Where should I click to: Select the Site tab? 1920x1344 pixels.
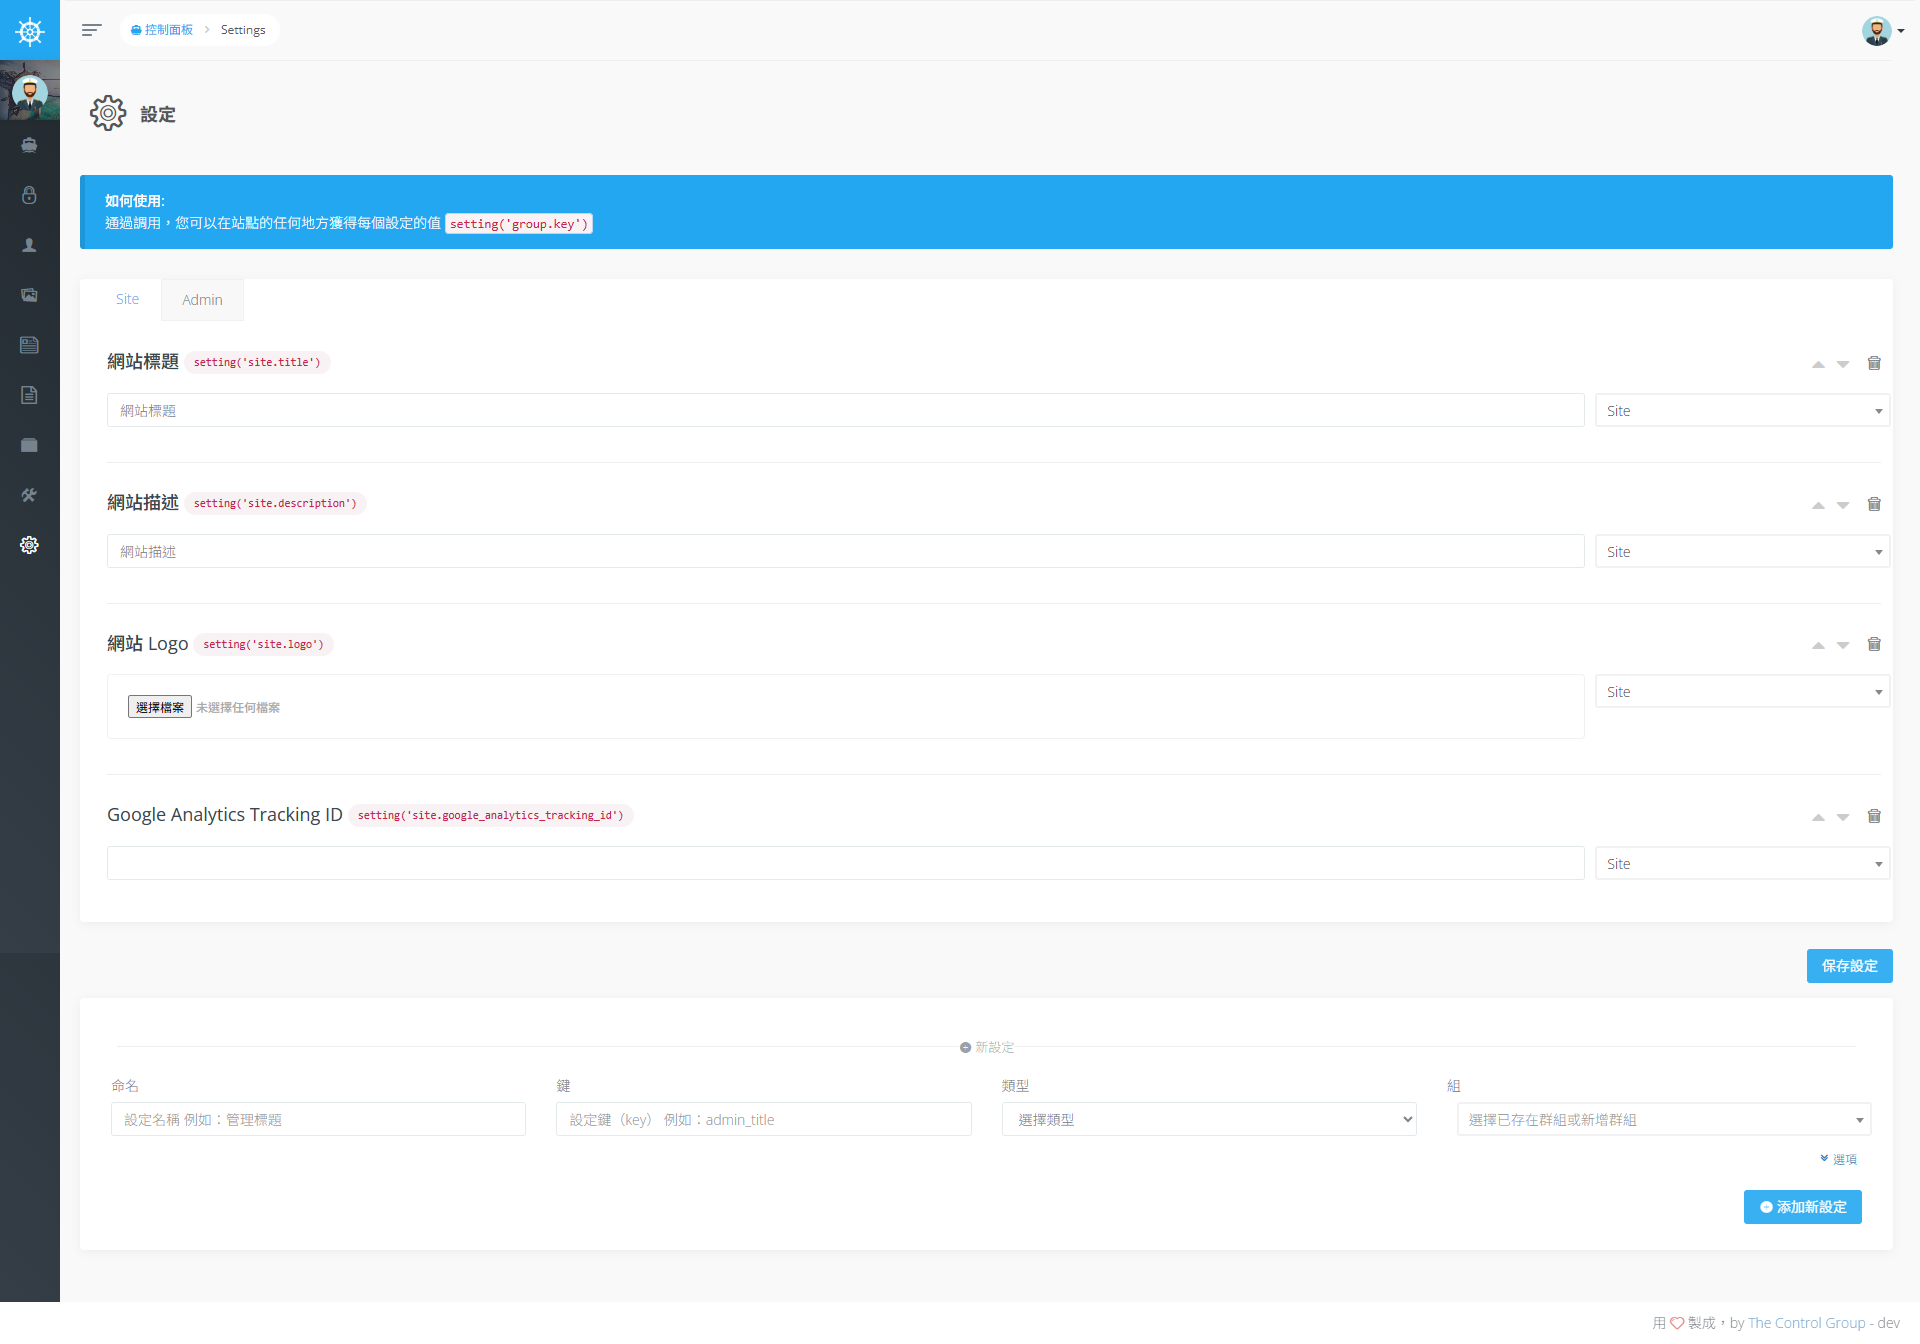click(127, 299)
